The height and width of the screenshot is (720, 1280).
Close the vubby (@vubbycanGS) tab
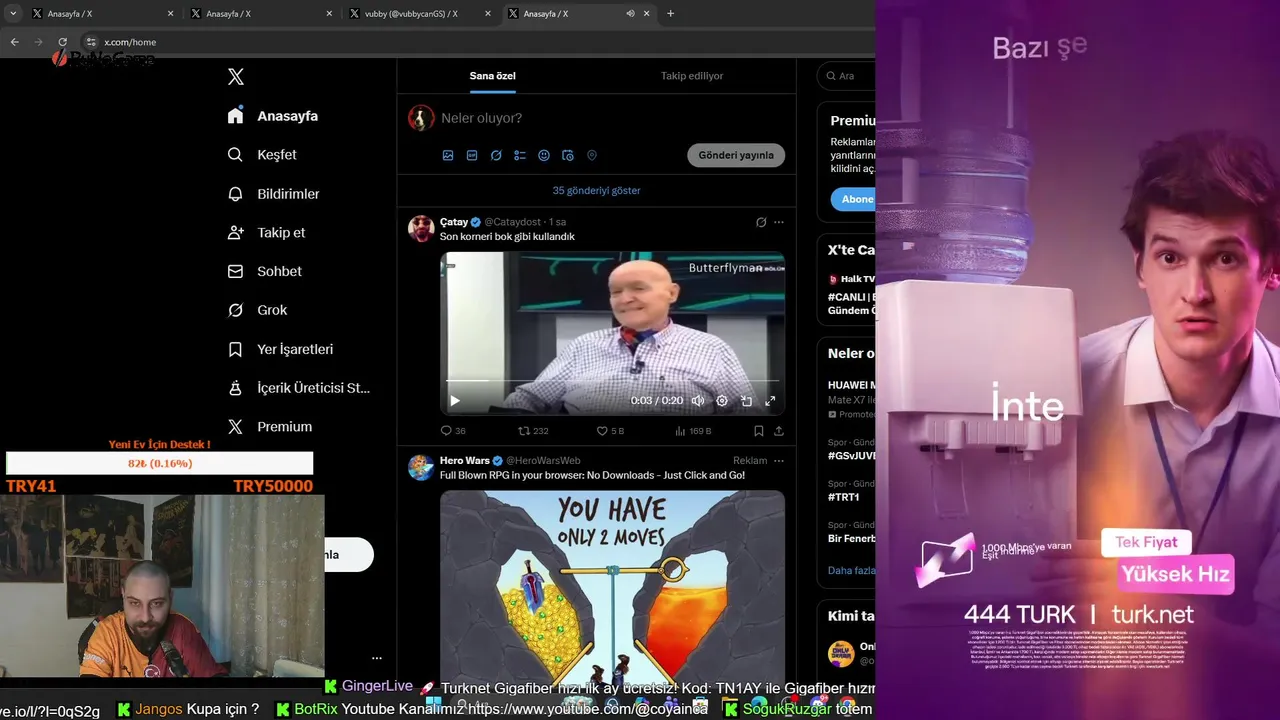[x=487, y=14]
